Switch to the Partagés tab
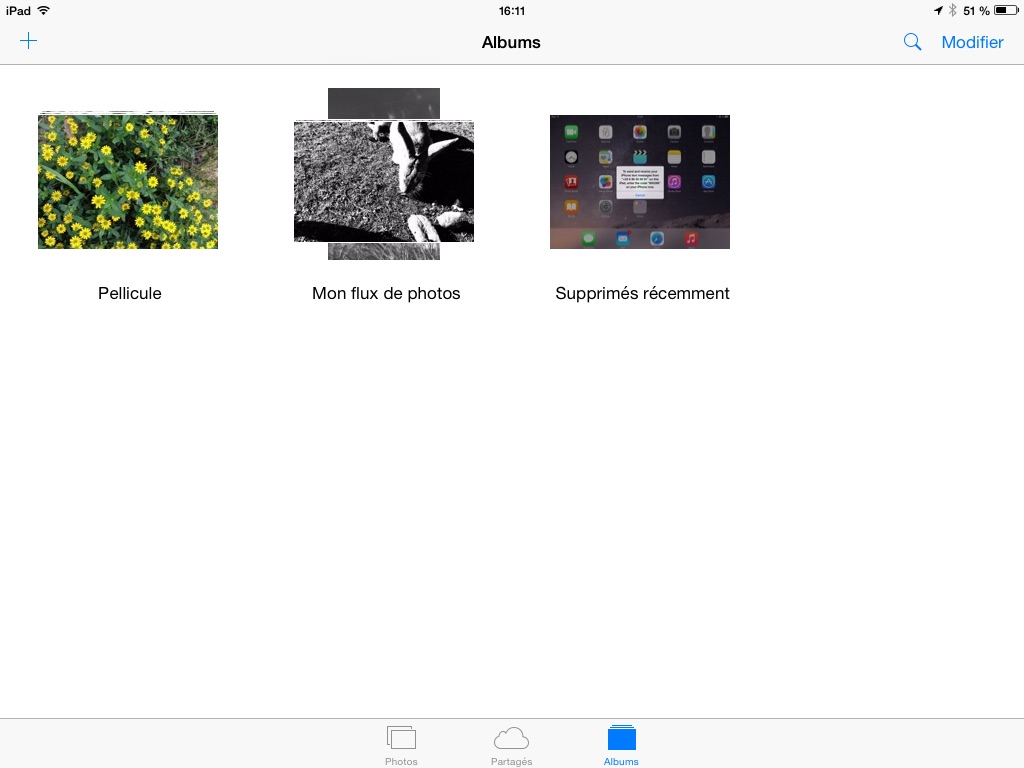 pyautogui.click(x=511, y=745)
